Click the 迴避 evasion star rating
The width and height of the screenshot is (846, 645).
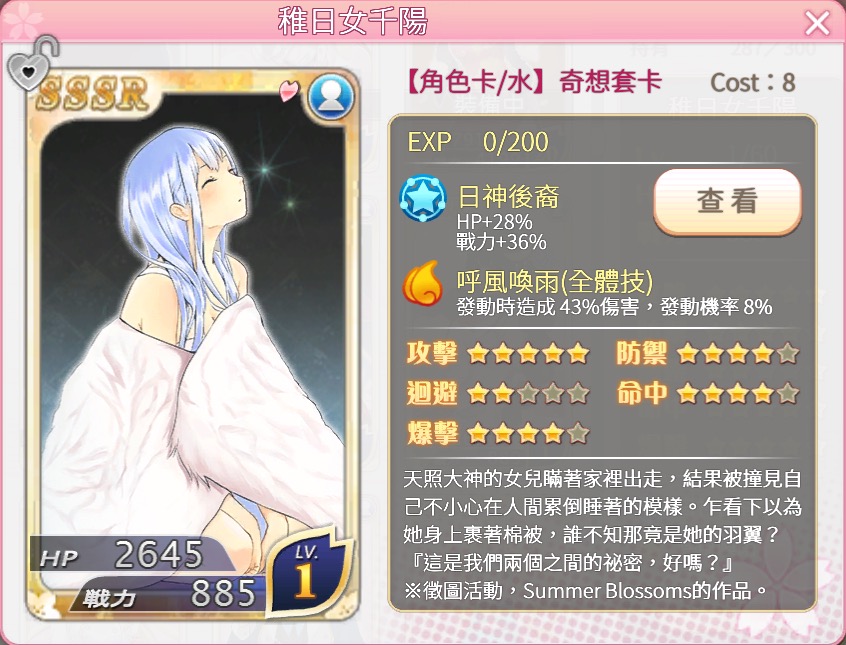pos(528,393)
